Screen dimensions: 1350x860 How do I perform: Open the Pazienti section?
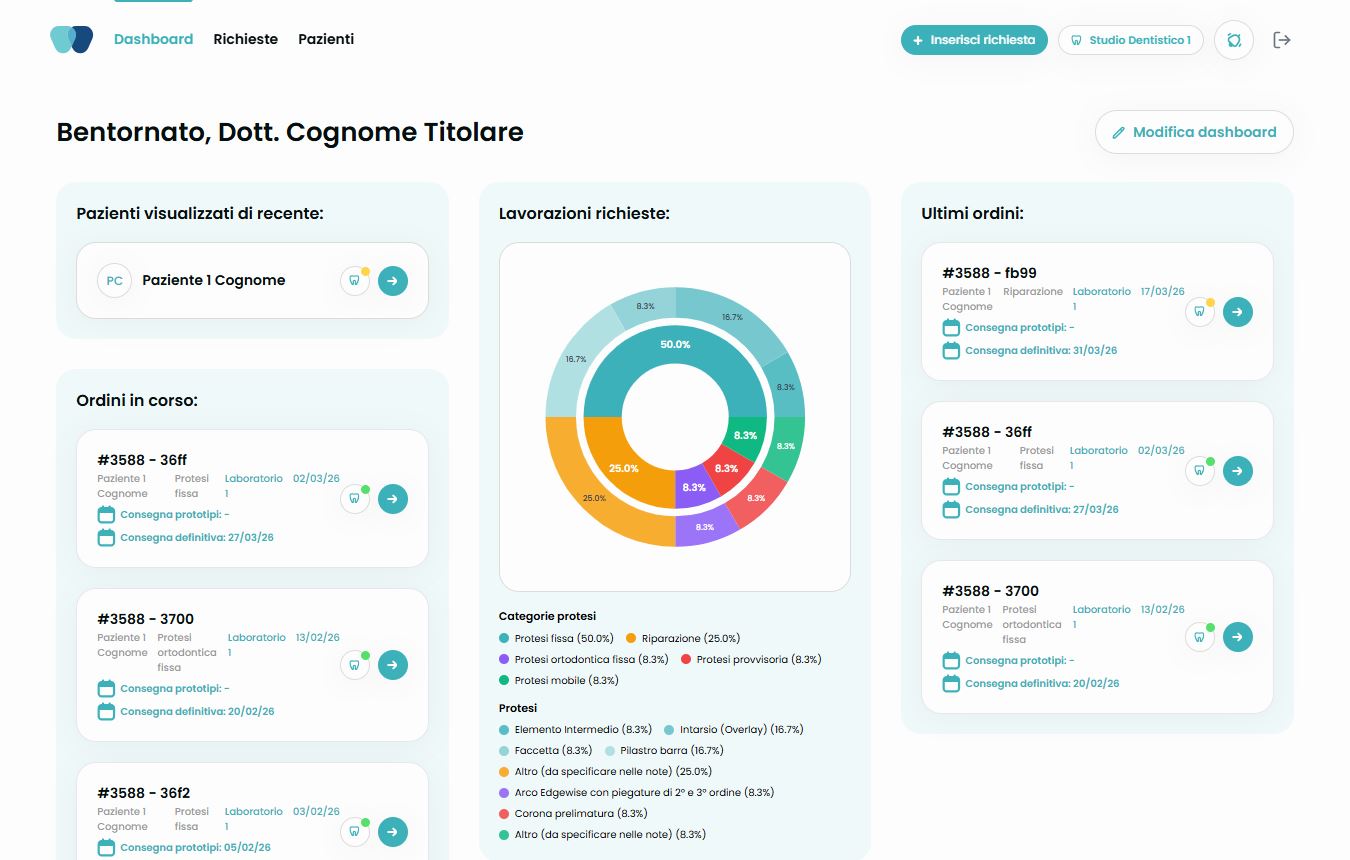point(325,39)
